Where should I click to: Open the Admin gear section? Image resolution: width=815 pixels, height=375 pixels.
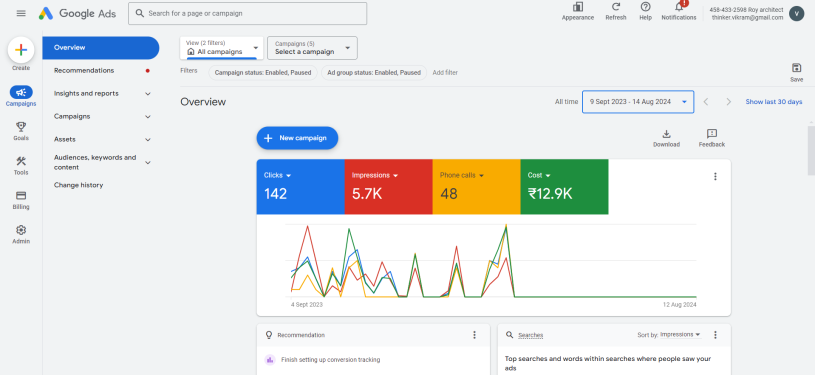click(x=21, y=235)
